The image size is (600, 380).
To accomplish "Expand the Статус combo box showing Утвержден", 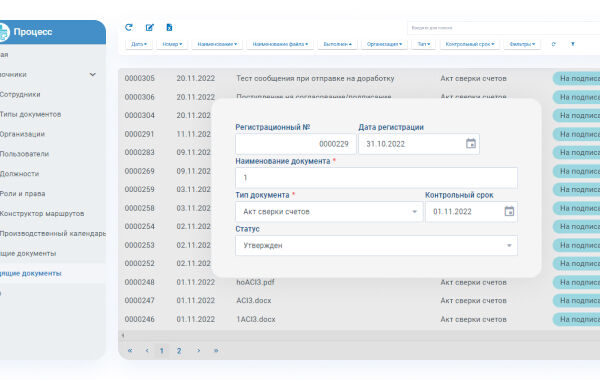I will [x=509, y=245].
